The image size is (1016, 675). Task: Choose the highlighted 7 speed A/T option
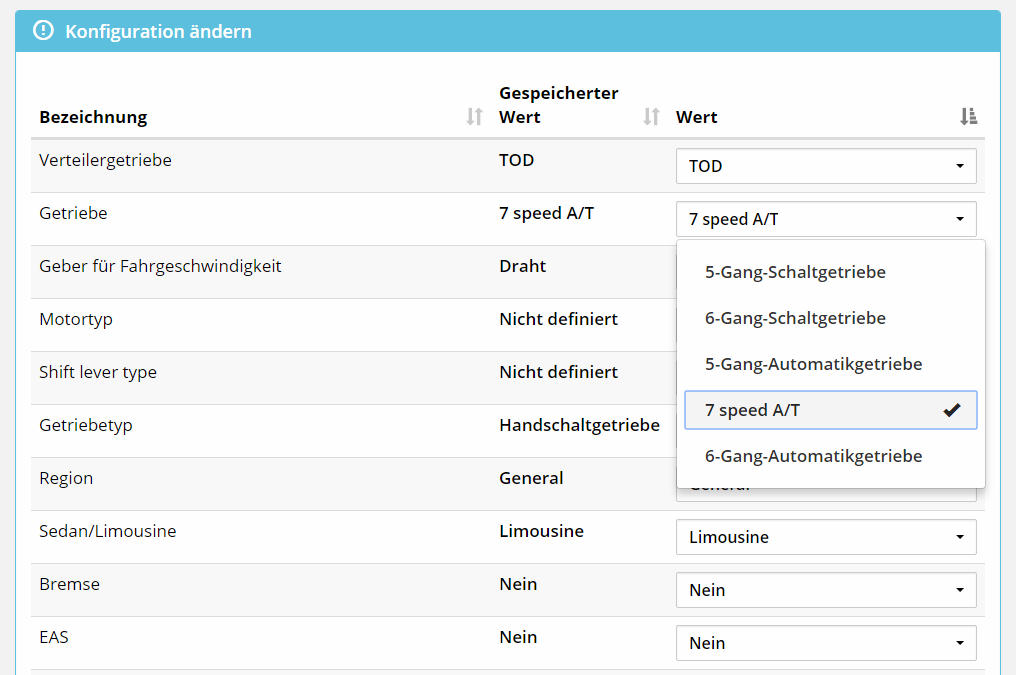pos(753,410)
